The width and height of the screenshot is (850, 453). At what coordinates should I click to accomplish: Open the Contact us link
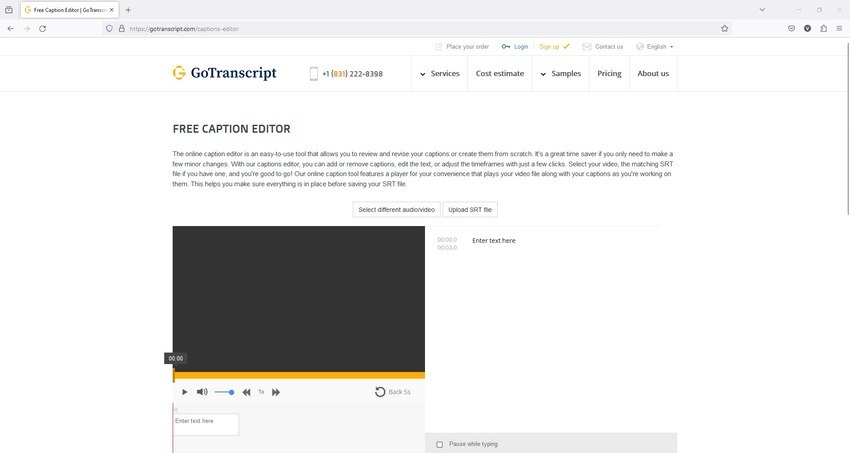click(x=603, y=47)
